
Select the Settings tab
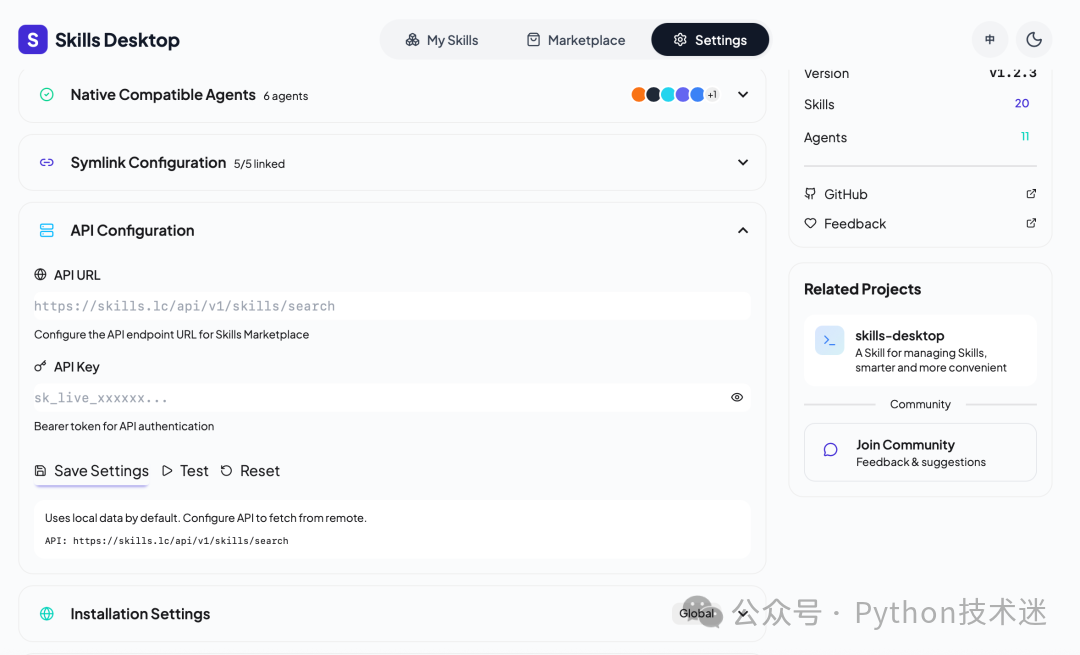710,40
